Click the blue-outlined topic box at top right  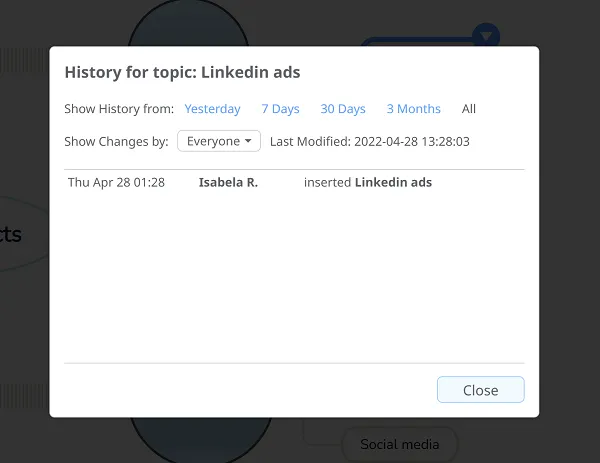tap(420, 41)
